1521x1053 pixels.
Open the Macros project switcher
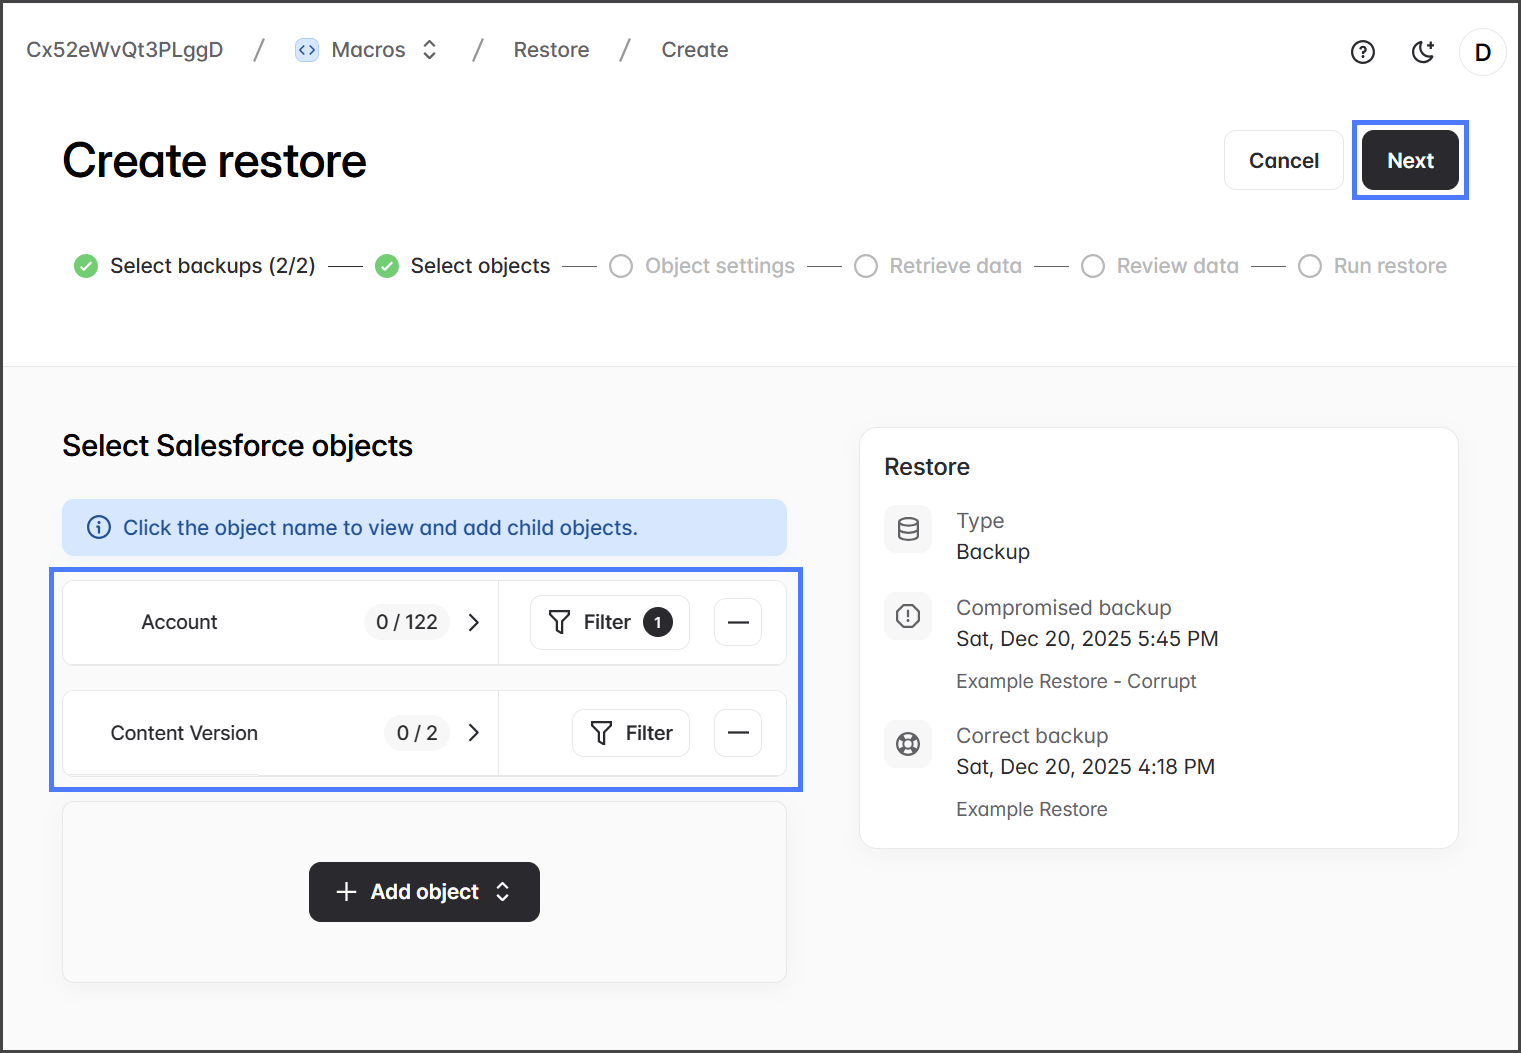coord(429,50)
